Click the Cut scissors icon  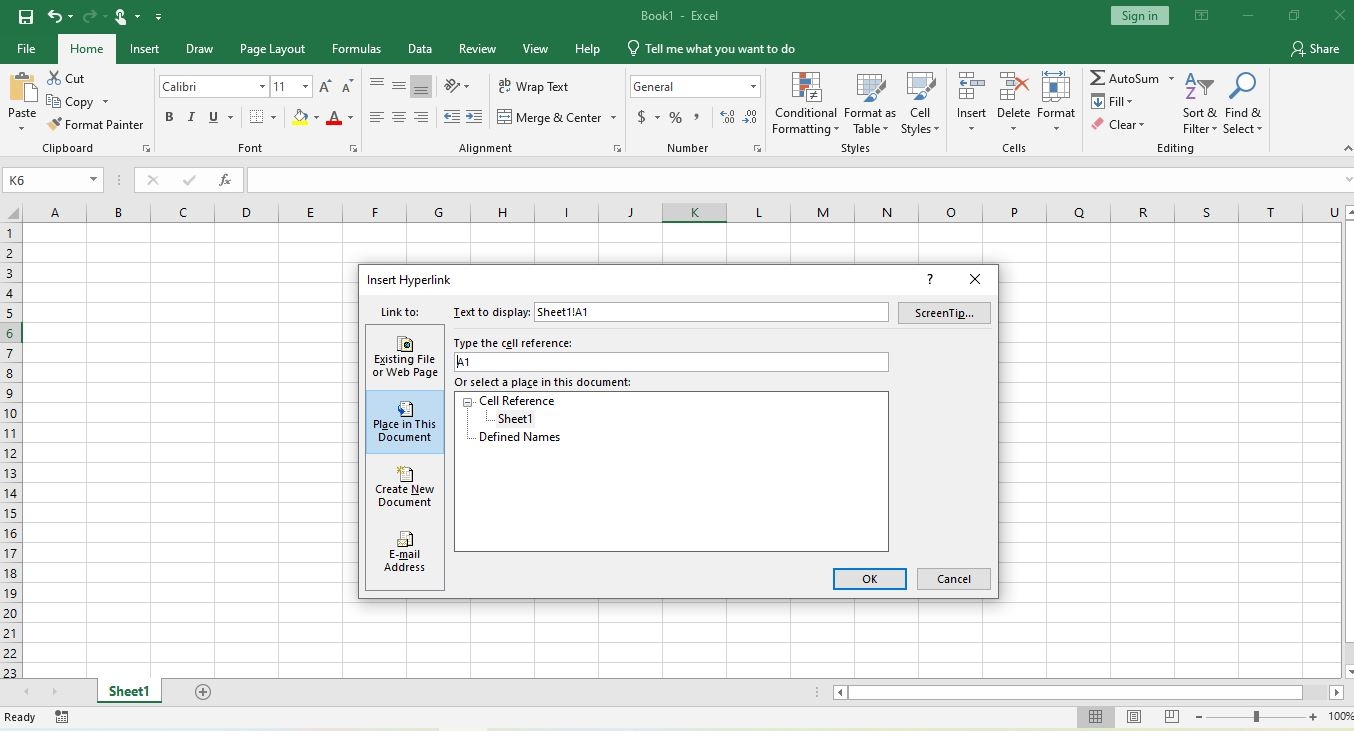[x=55, y=78]
